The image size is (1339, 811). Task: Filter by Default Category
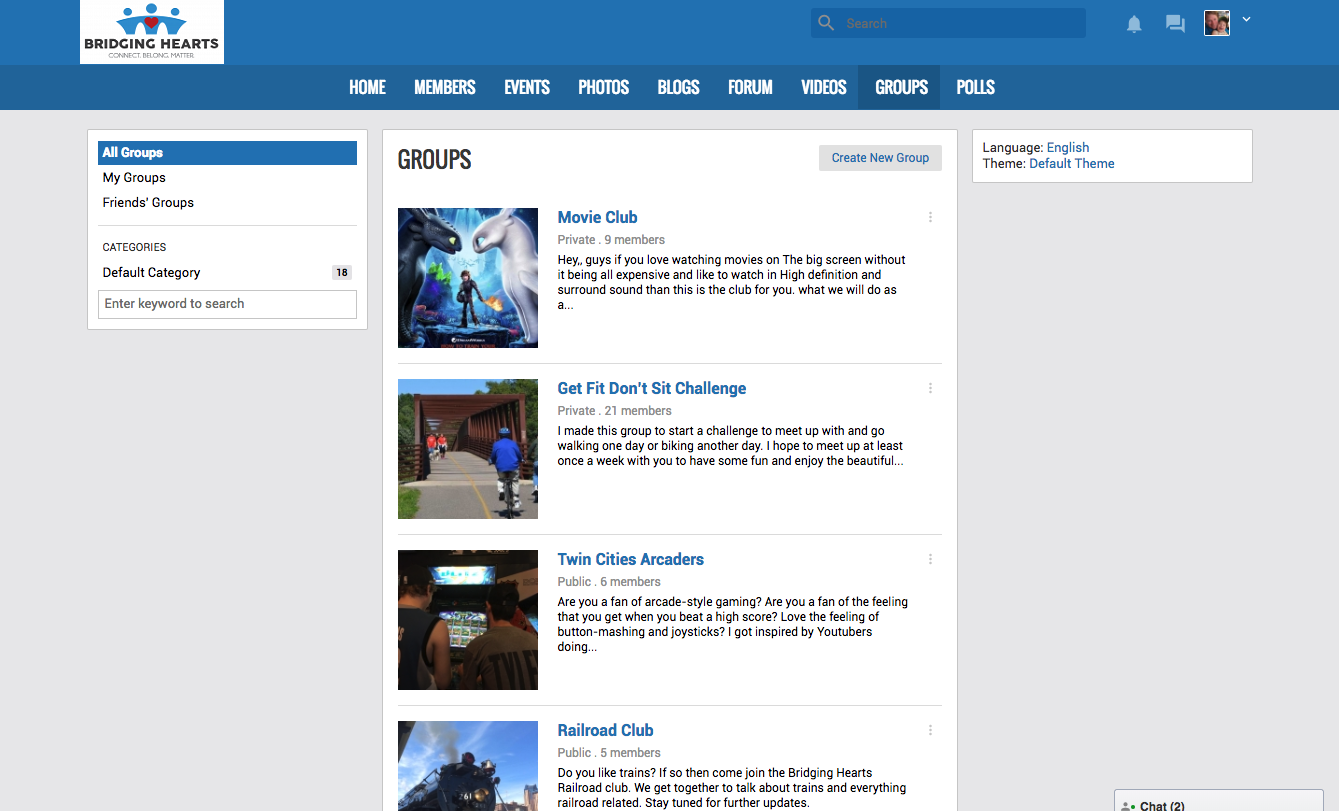coord(151,272)
